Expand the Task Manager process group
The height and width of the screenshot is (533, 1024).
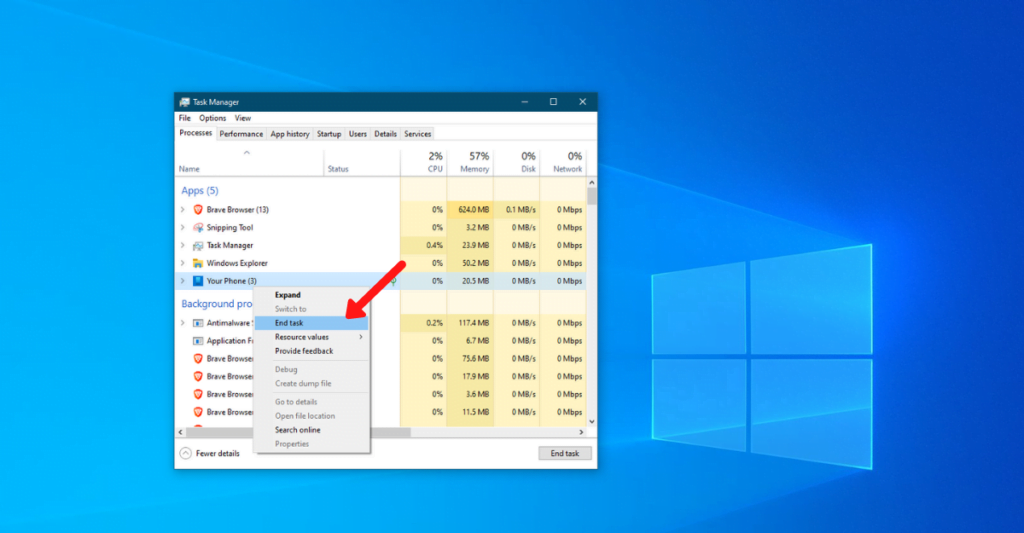coord(183,246)
